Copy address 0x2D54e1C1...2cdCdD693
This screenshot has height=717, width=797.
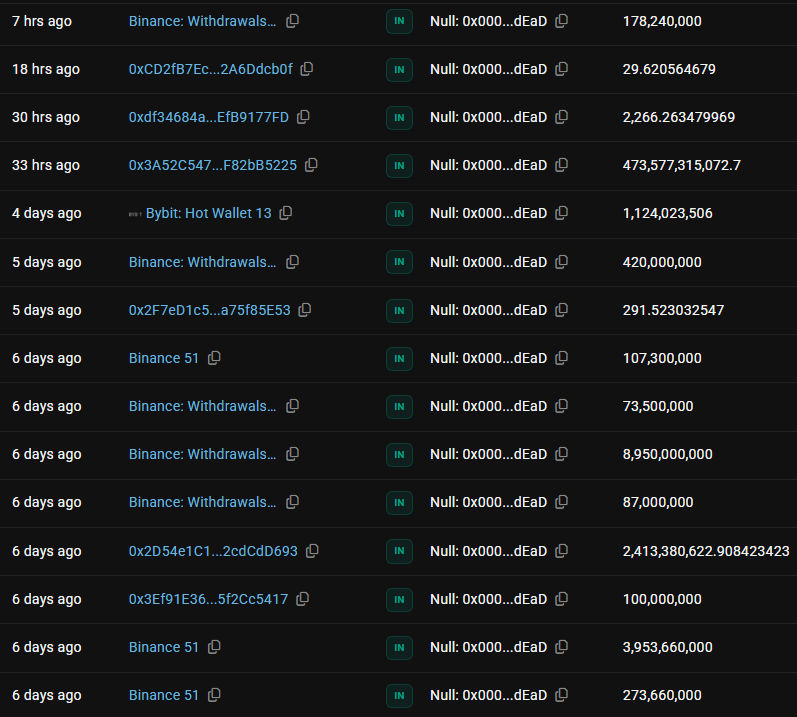(x=312, y=551)
